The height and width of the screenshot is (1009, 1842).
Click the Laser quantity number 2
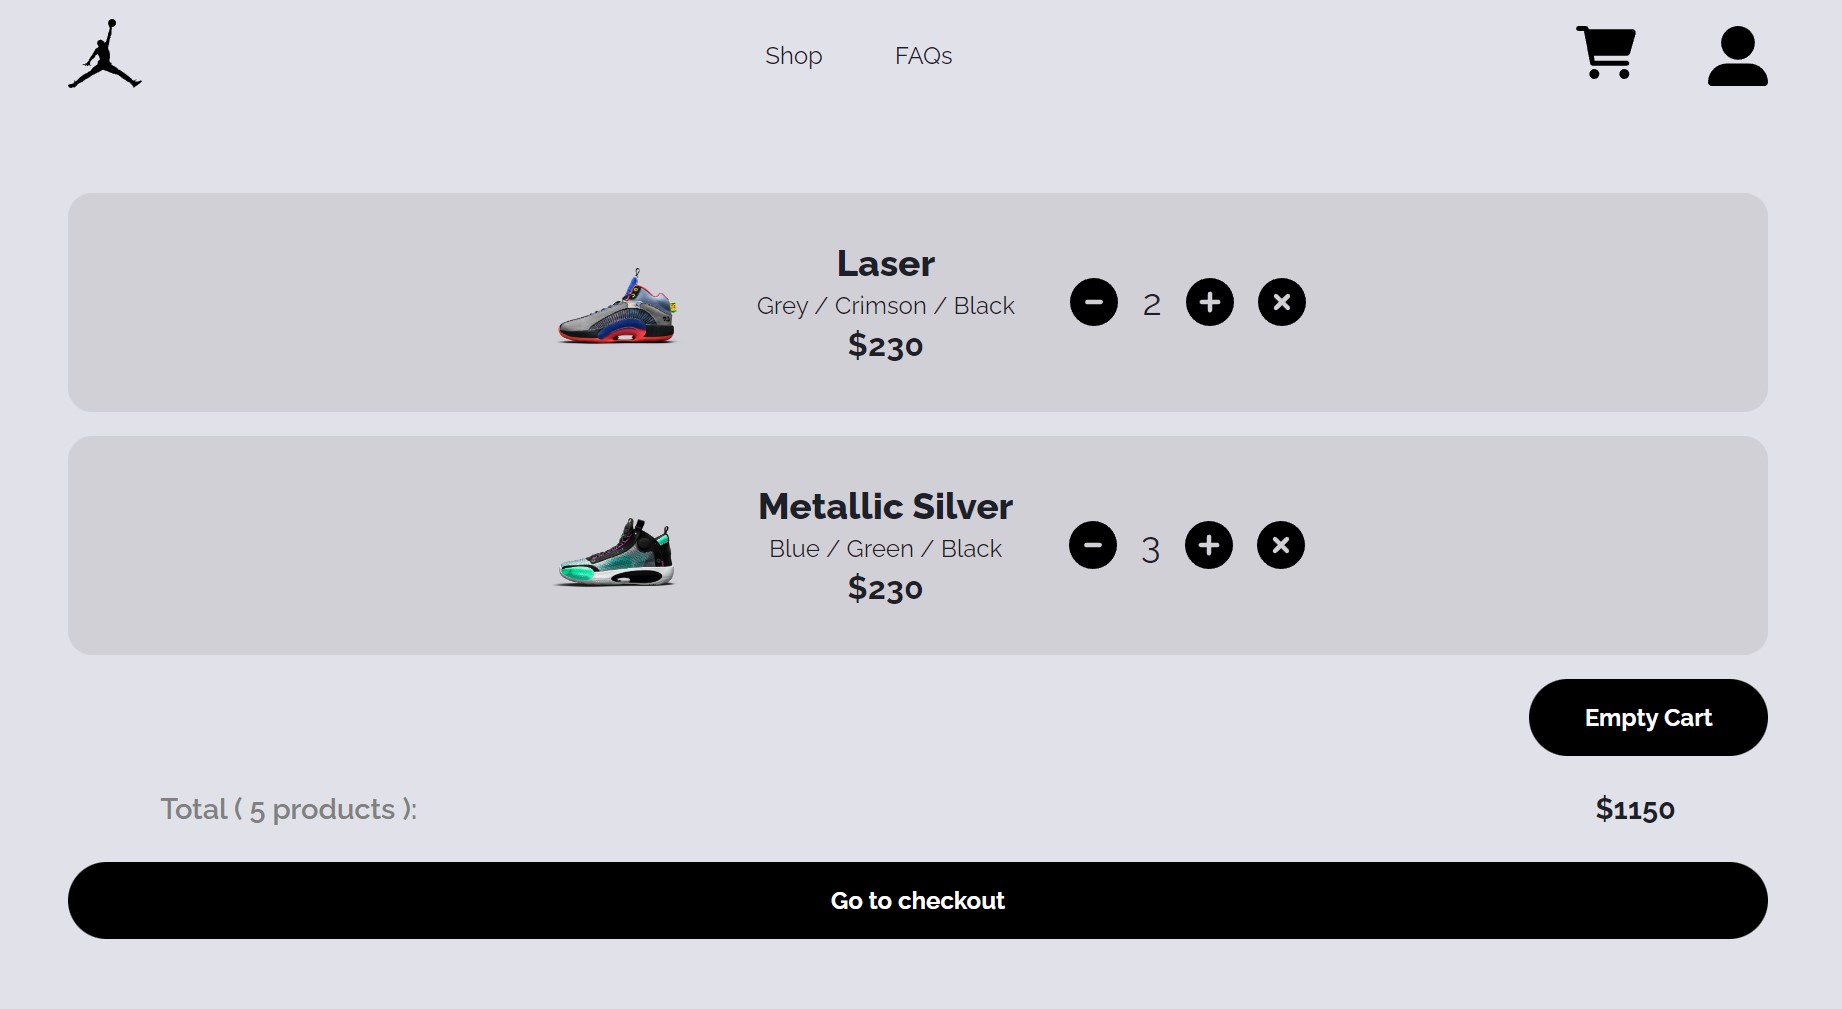pos(1152,304)
